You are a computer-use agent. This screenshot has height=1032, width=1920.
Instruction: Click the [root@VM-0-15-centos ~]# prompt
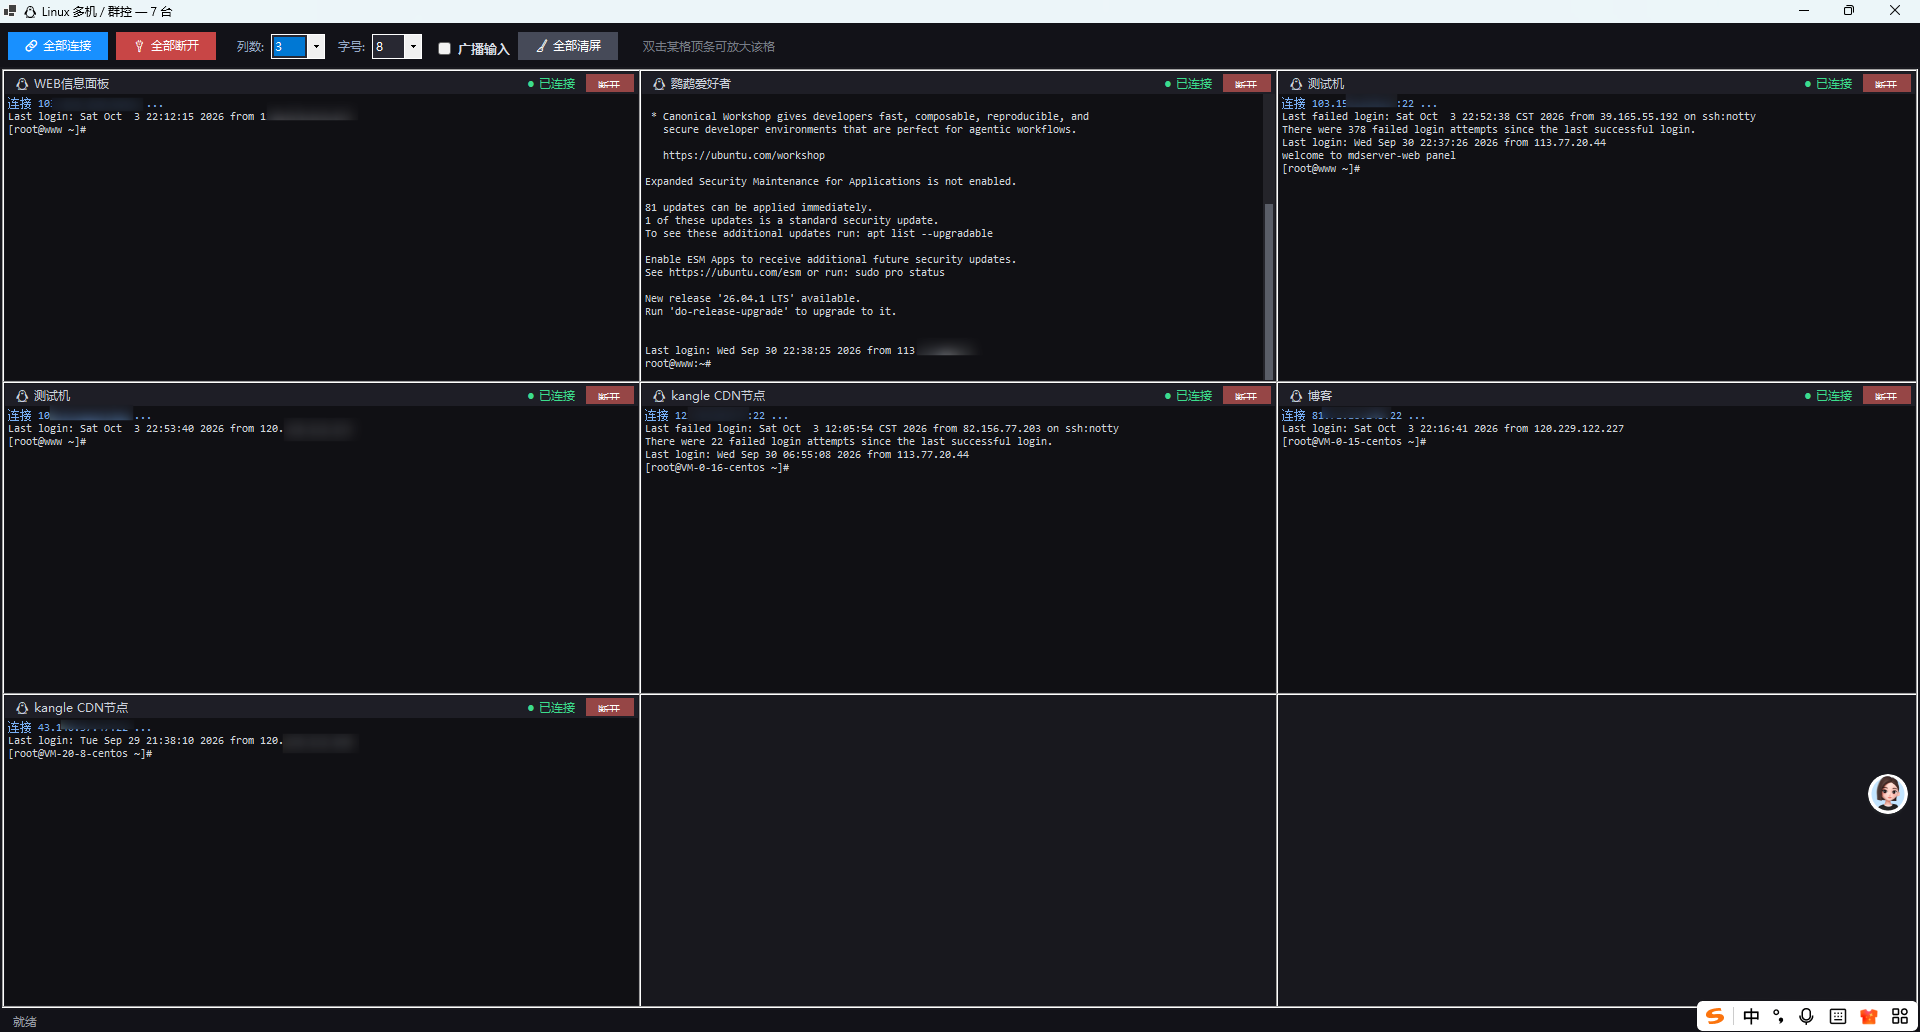click(1354, 442)
